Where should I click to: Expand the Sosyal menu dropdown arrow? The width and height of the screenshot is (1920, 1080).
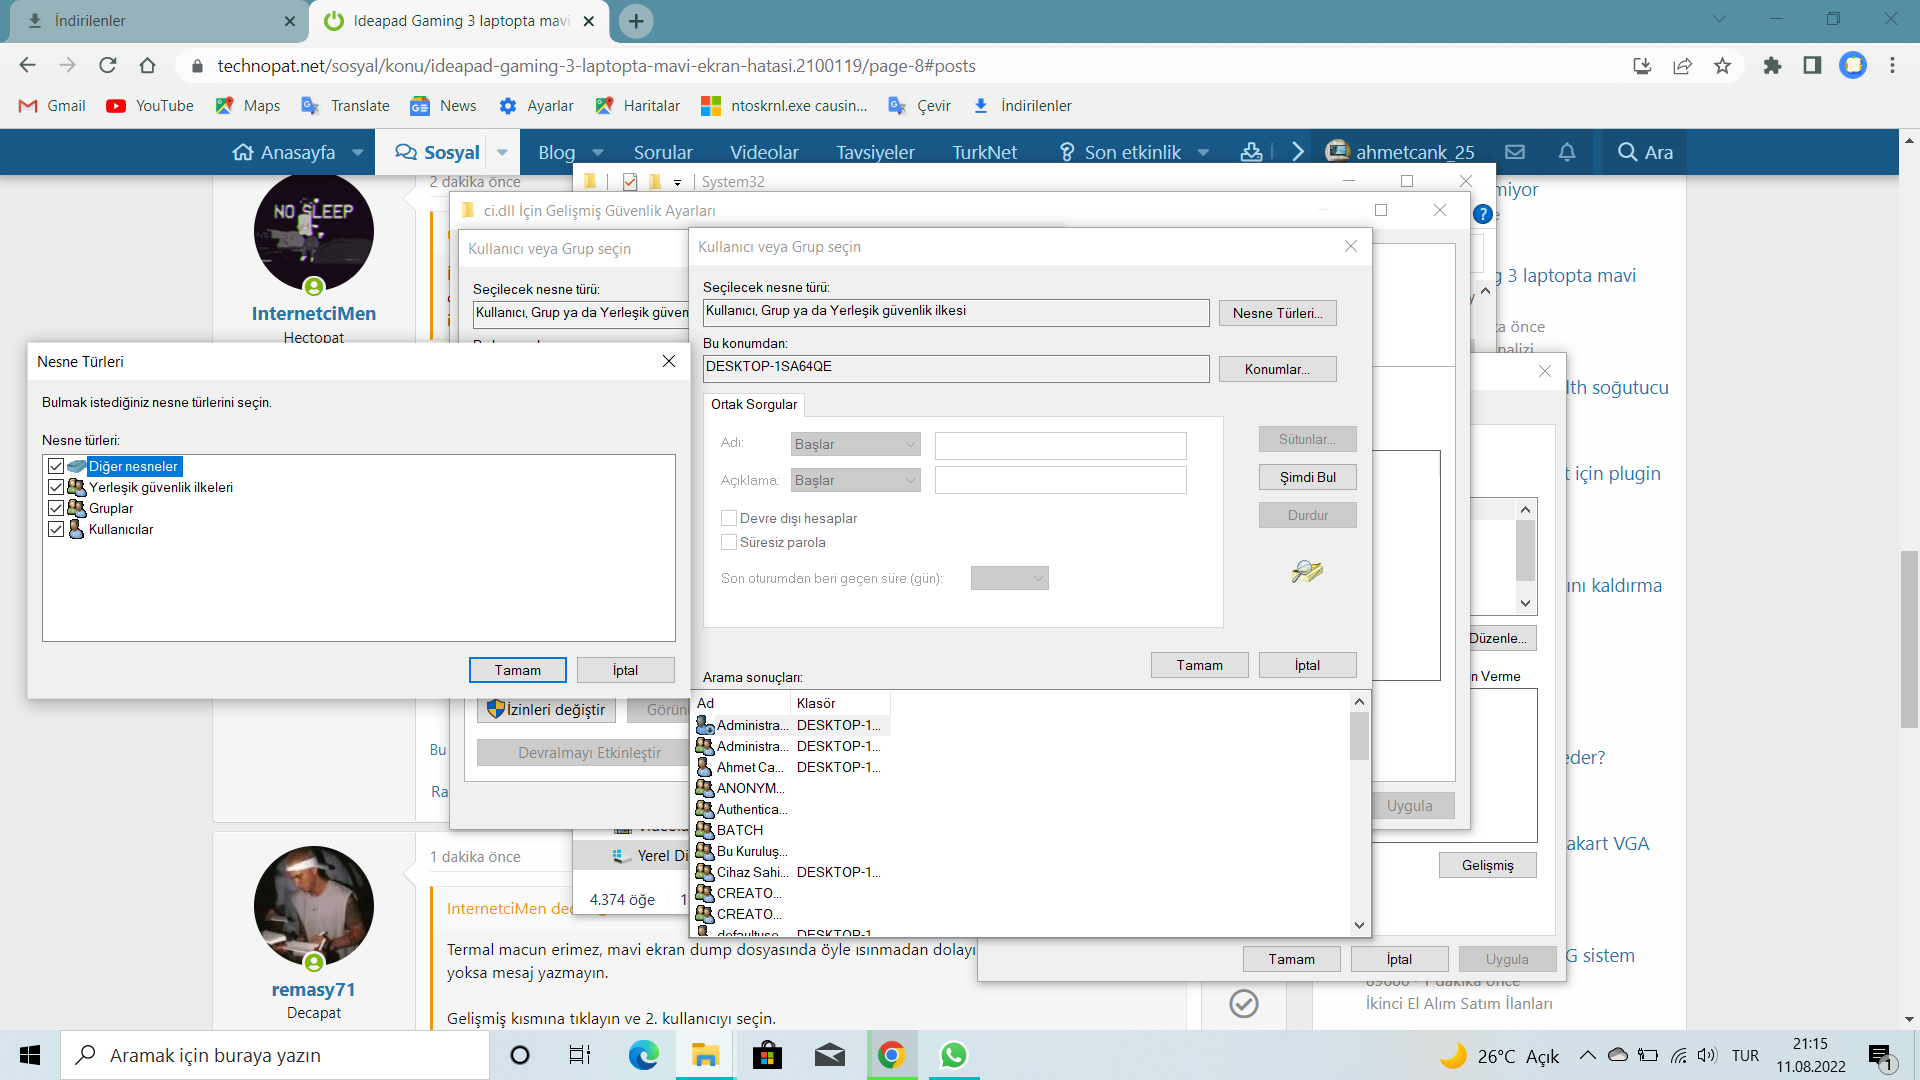502,153
